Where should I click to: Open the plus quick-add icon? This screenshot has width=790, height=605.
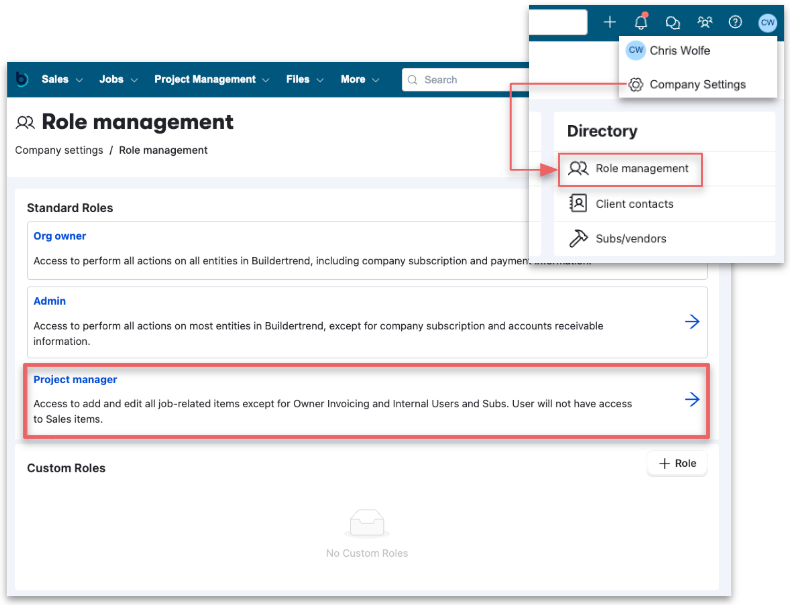pos(610,22)
